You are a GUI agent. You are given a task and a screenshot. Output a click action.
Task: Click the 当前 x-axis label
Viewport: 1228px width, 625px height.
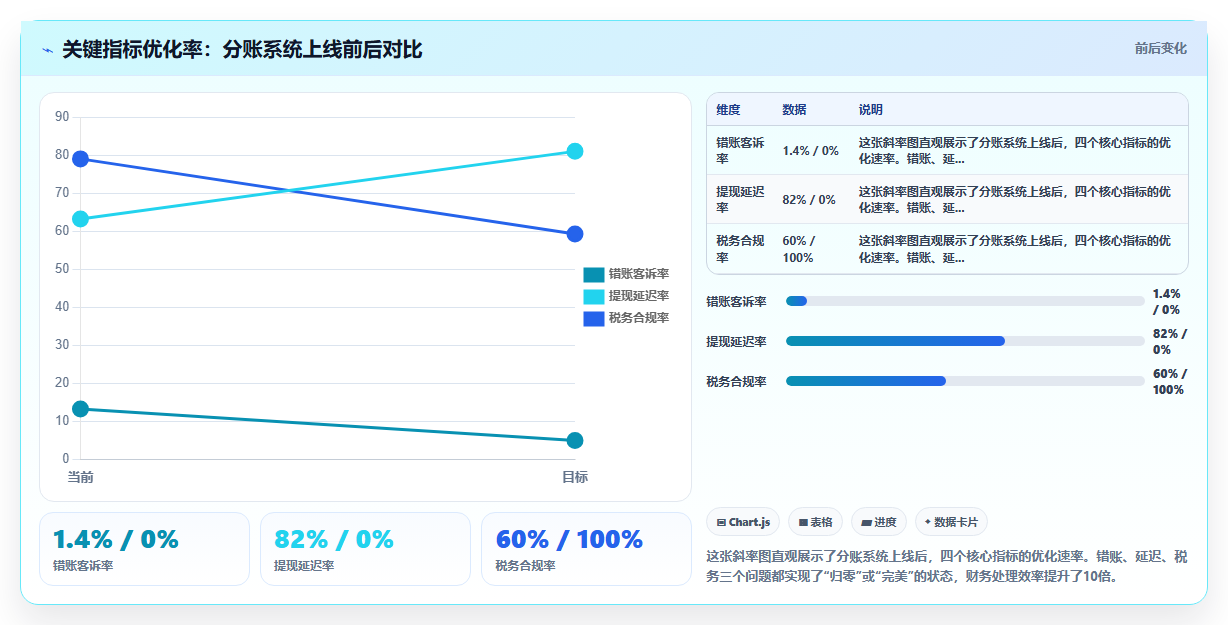coord(81,477)
